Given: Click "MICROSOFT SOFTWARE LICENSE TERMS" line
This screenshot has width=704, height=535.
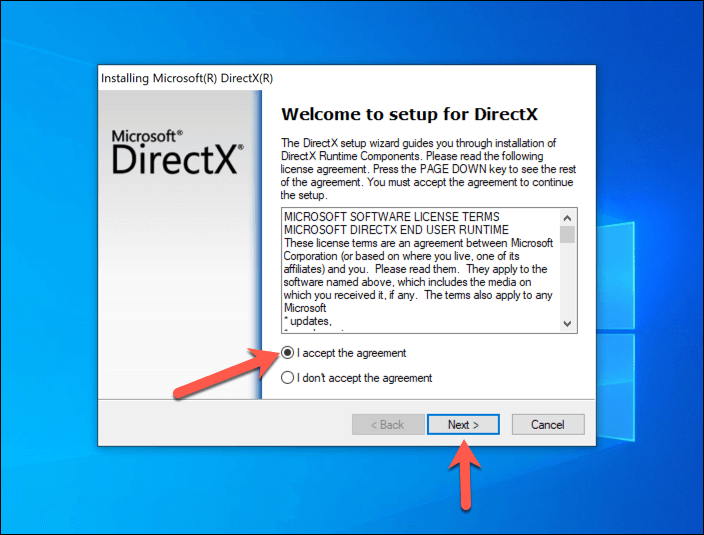Looking at the screenshot, I should [392, 217].
